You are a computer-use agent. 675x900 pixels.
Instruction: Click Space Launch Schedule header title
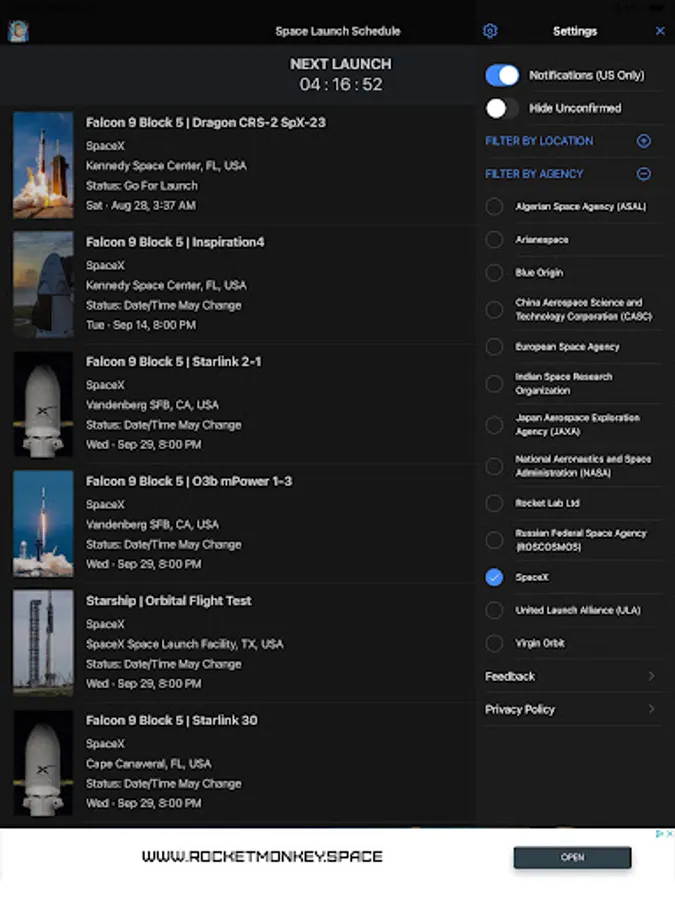(338, 31)
